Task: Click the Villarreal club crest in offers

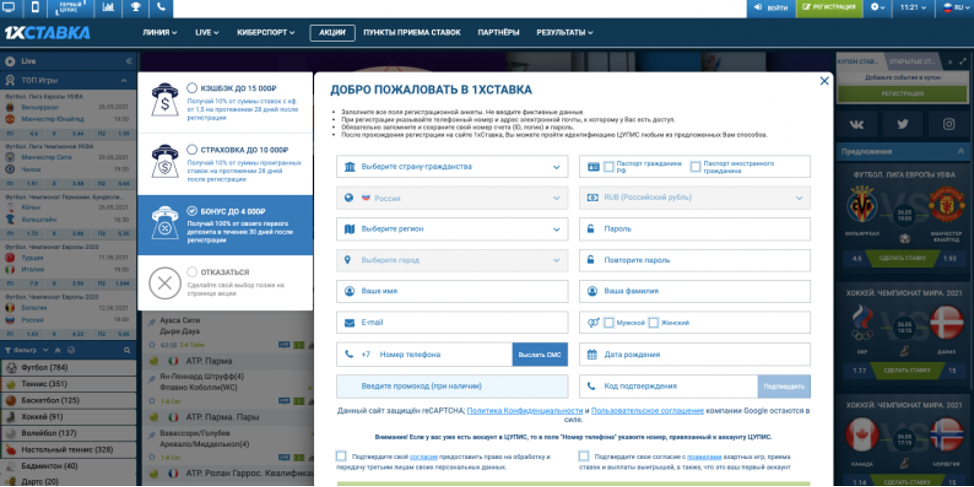Action: (x=863, y=203)
